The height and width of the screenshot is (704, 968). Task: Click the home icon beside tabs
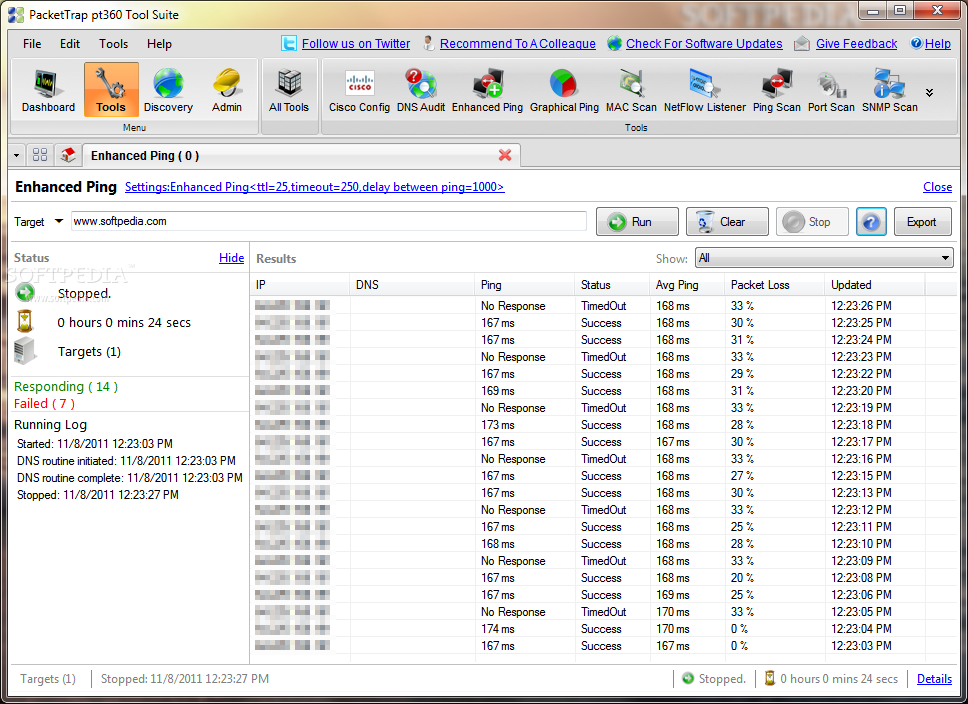tap(68, 155)
